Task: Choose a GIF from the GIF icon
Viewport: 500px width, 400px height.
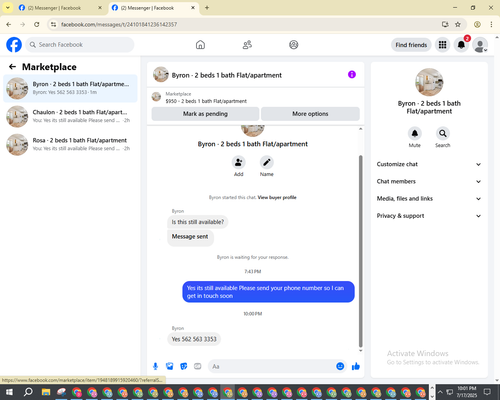Action: (x=198, y=366)
